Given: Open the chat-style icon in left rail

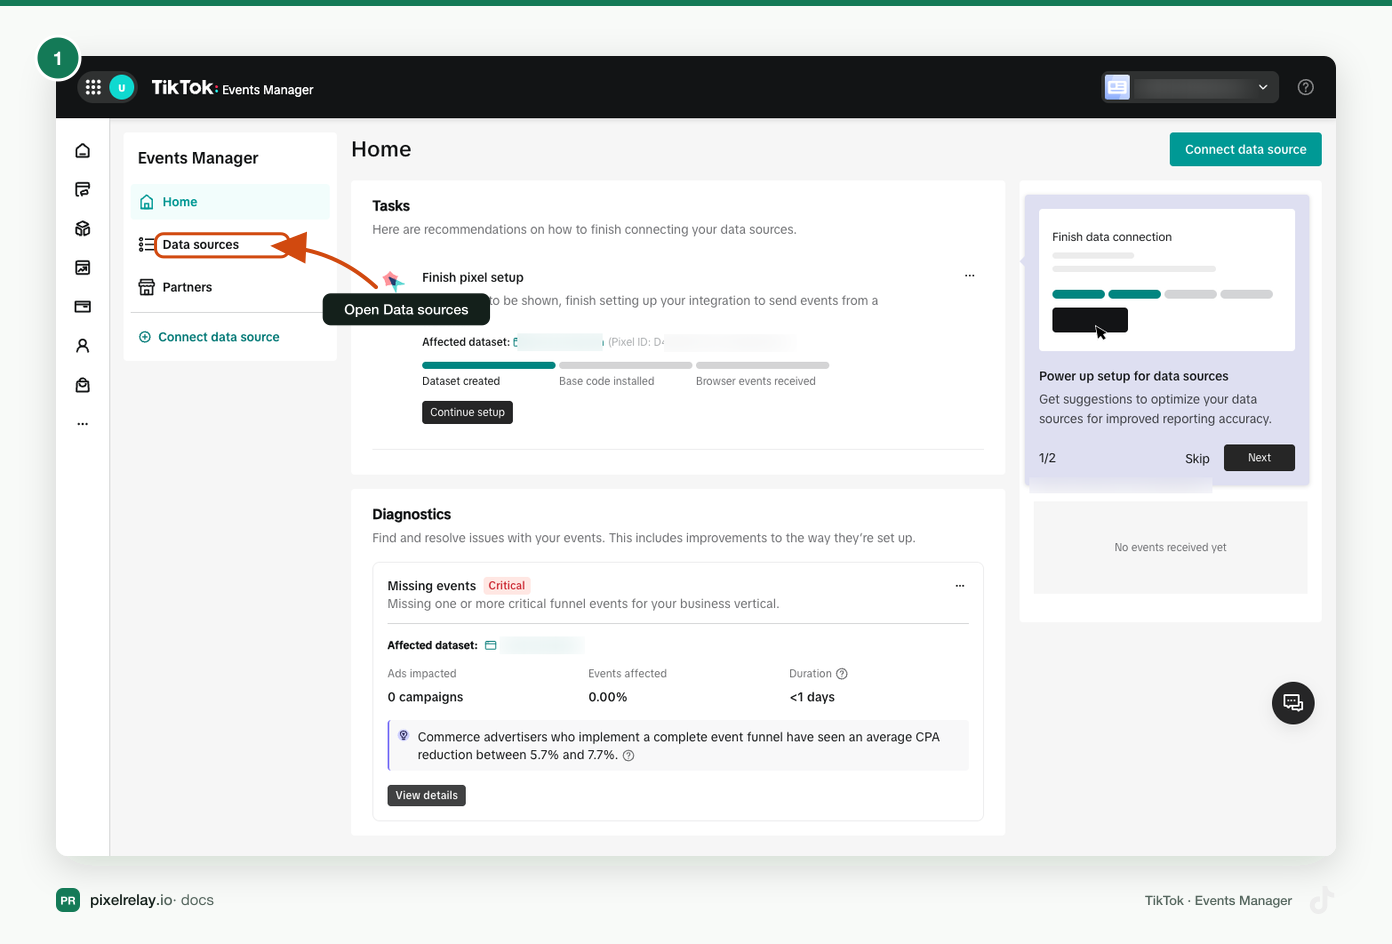Looking at the screenshot, I should [x=83, y=189].
